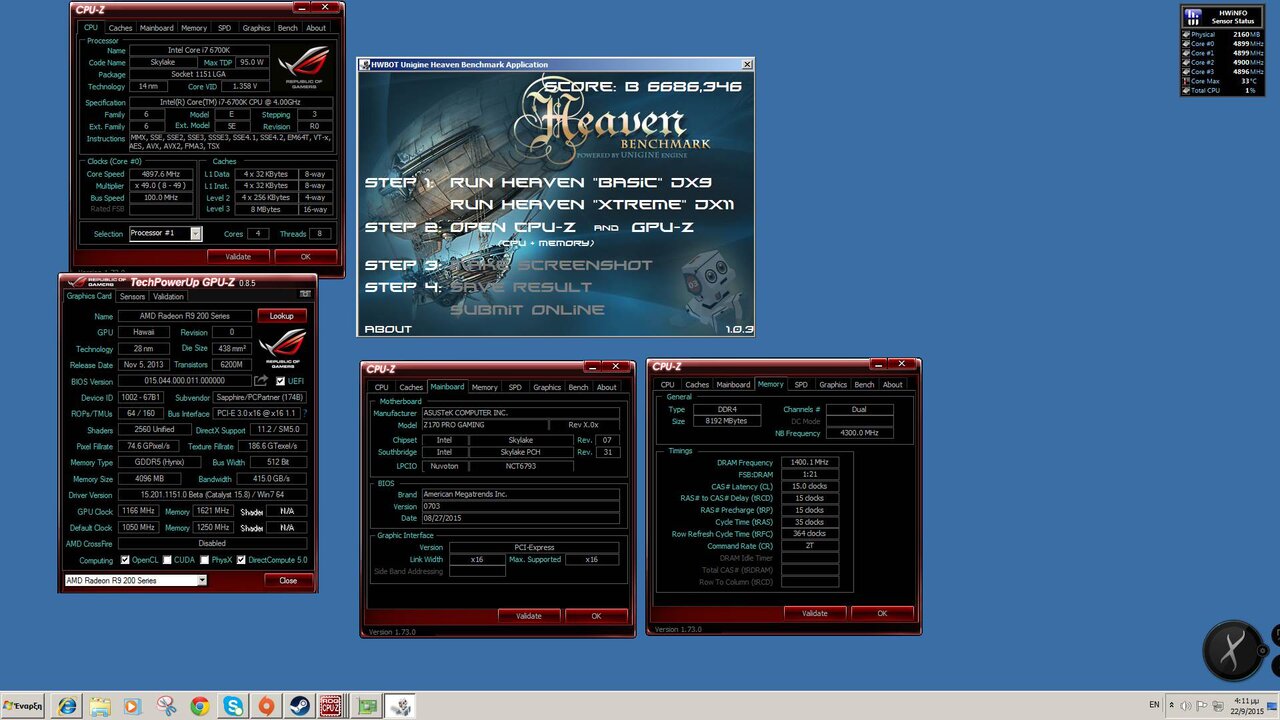Toggle the UEFI checkbox in GPU-Z
1280x720 pixels.
pyautogui.click(x=281, y=381)
